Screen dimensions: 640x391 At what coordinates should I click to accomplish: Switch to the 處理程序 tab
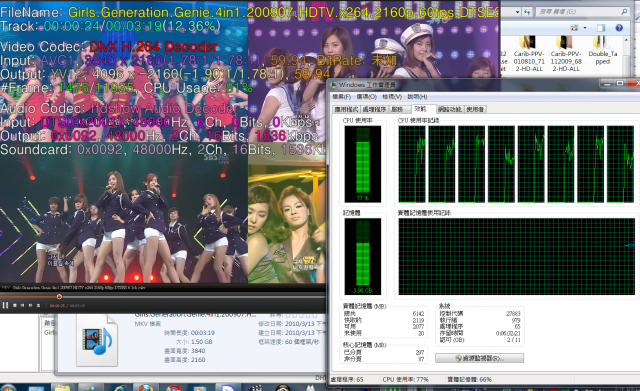click(374, 109)
